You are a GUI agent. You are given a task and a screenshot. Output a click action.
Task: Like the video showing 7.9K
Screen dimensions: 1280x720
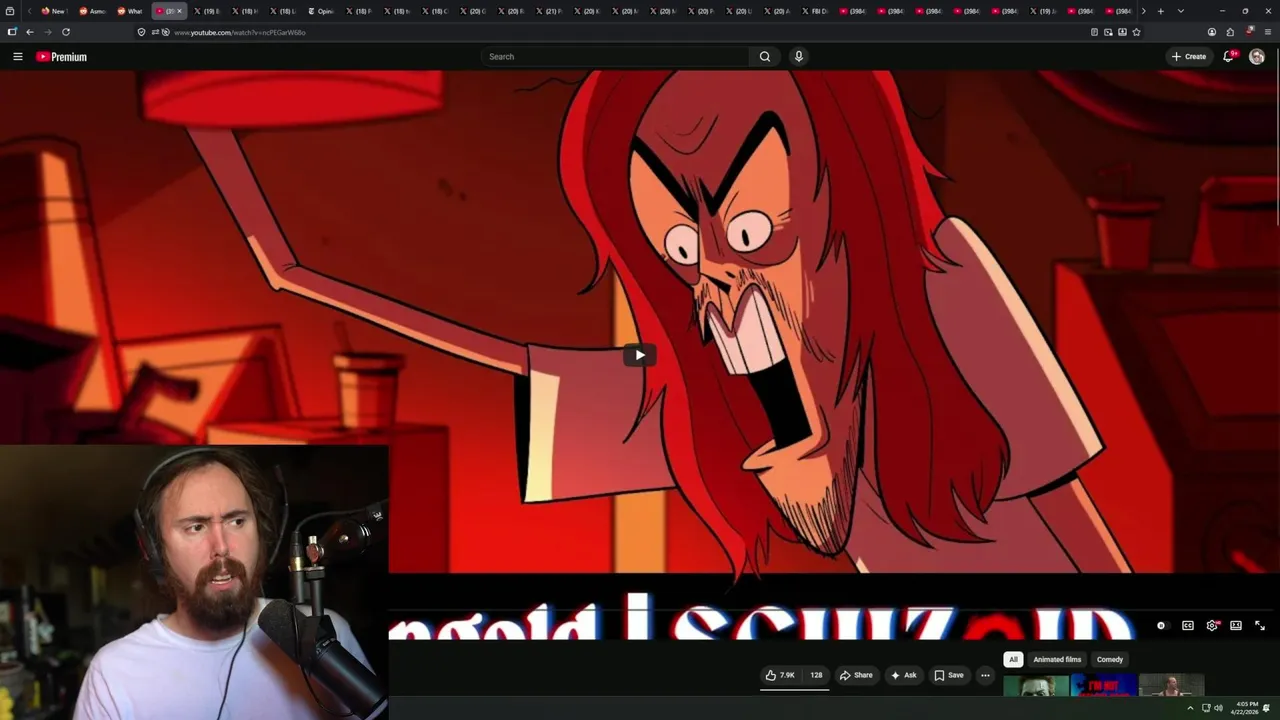(780, 675)
